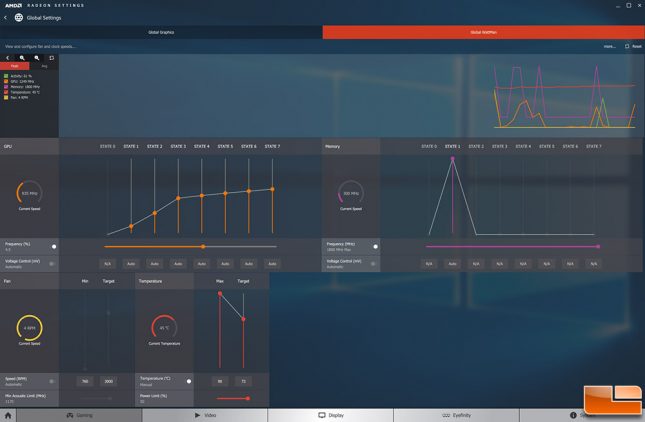The image size is (645, 422).
Task: Click the temperature Target red point
Action: (244, 319)
